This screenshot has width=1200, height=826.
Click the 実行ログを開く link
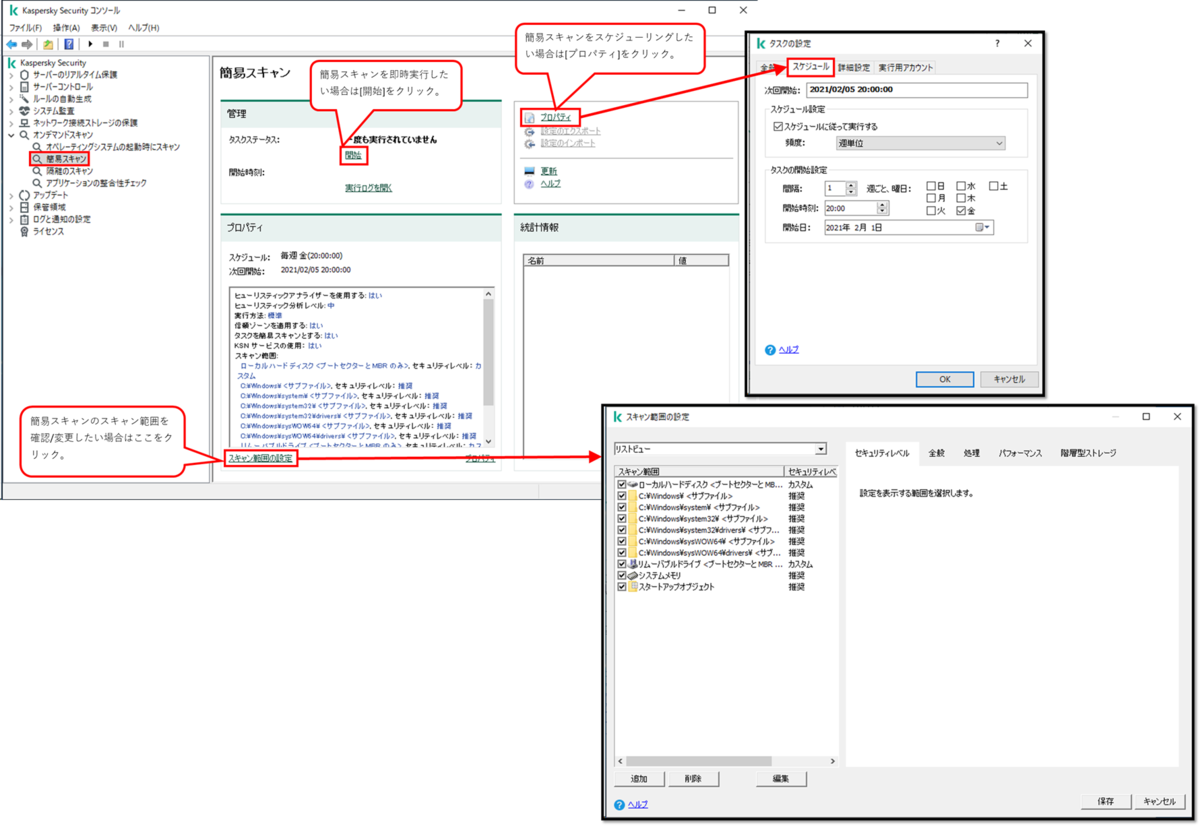click(368, 187)
